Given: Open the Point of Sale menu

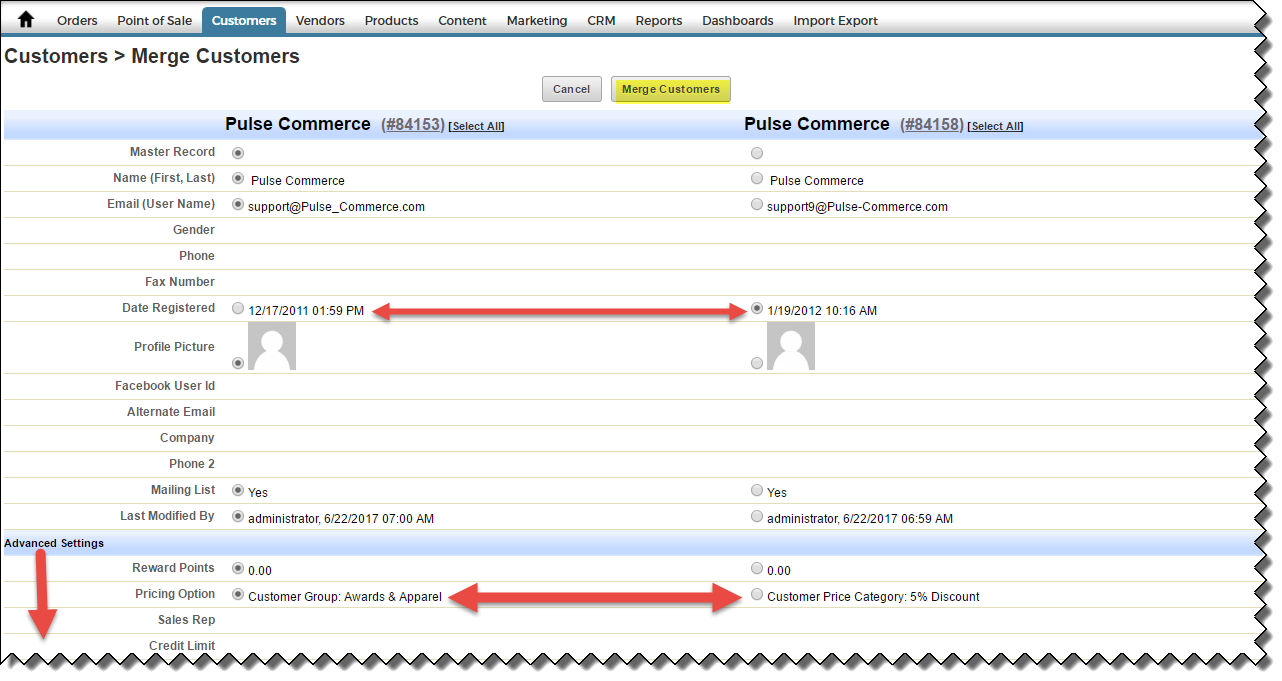Looking at the screenshot, I should [154, 20].
